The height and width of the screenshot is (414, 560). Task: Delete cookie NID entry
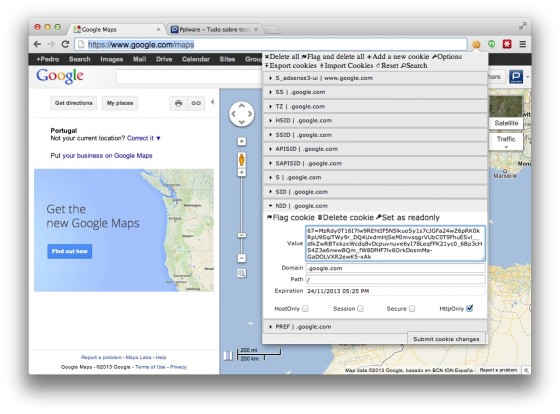click(346, 218)
